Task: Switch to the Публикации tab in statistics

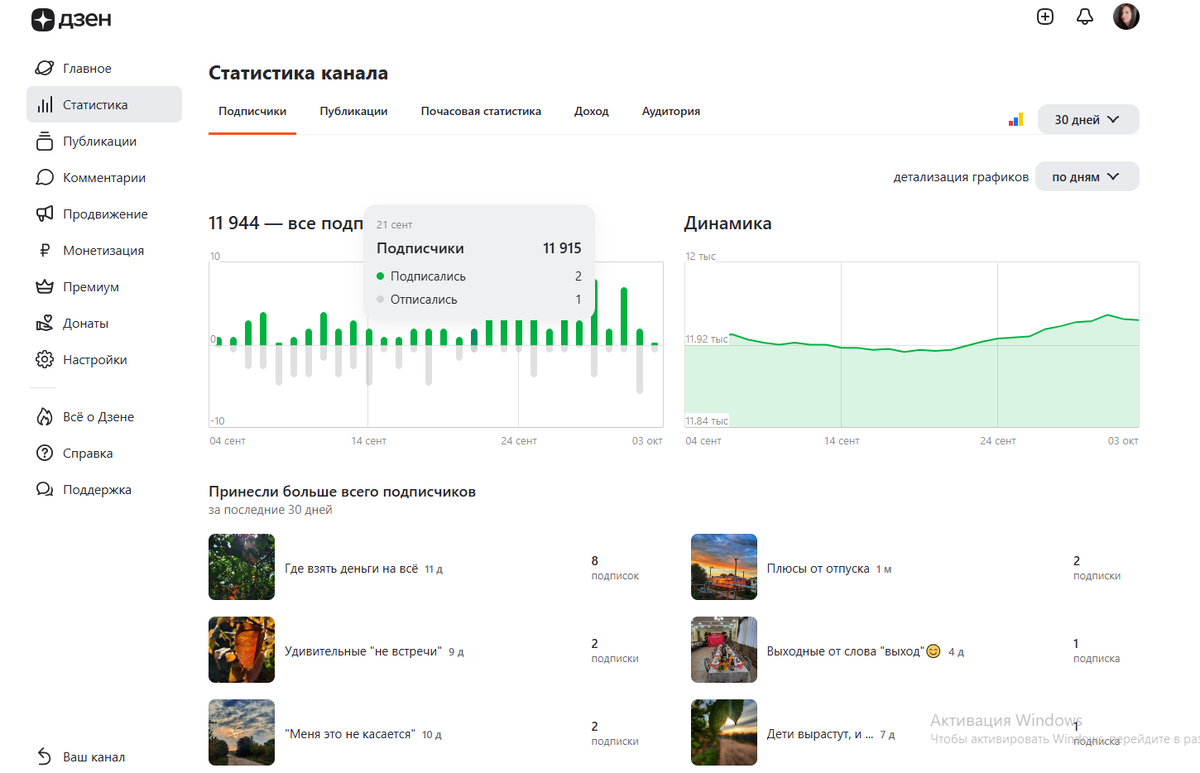Action: pyautogui.click(x=354, y=111)
